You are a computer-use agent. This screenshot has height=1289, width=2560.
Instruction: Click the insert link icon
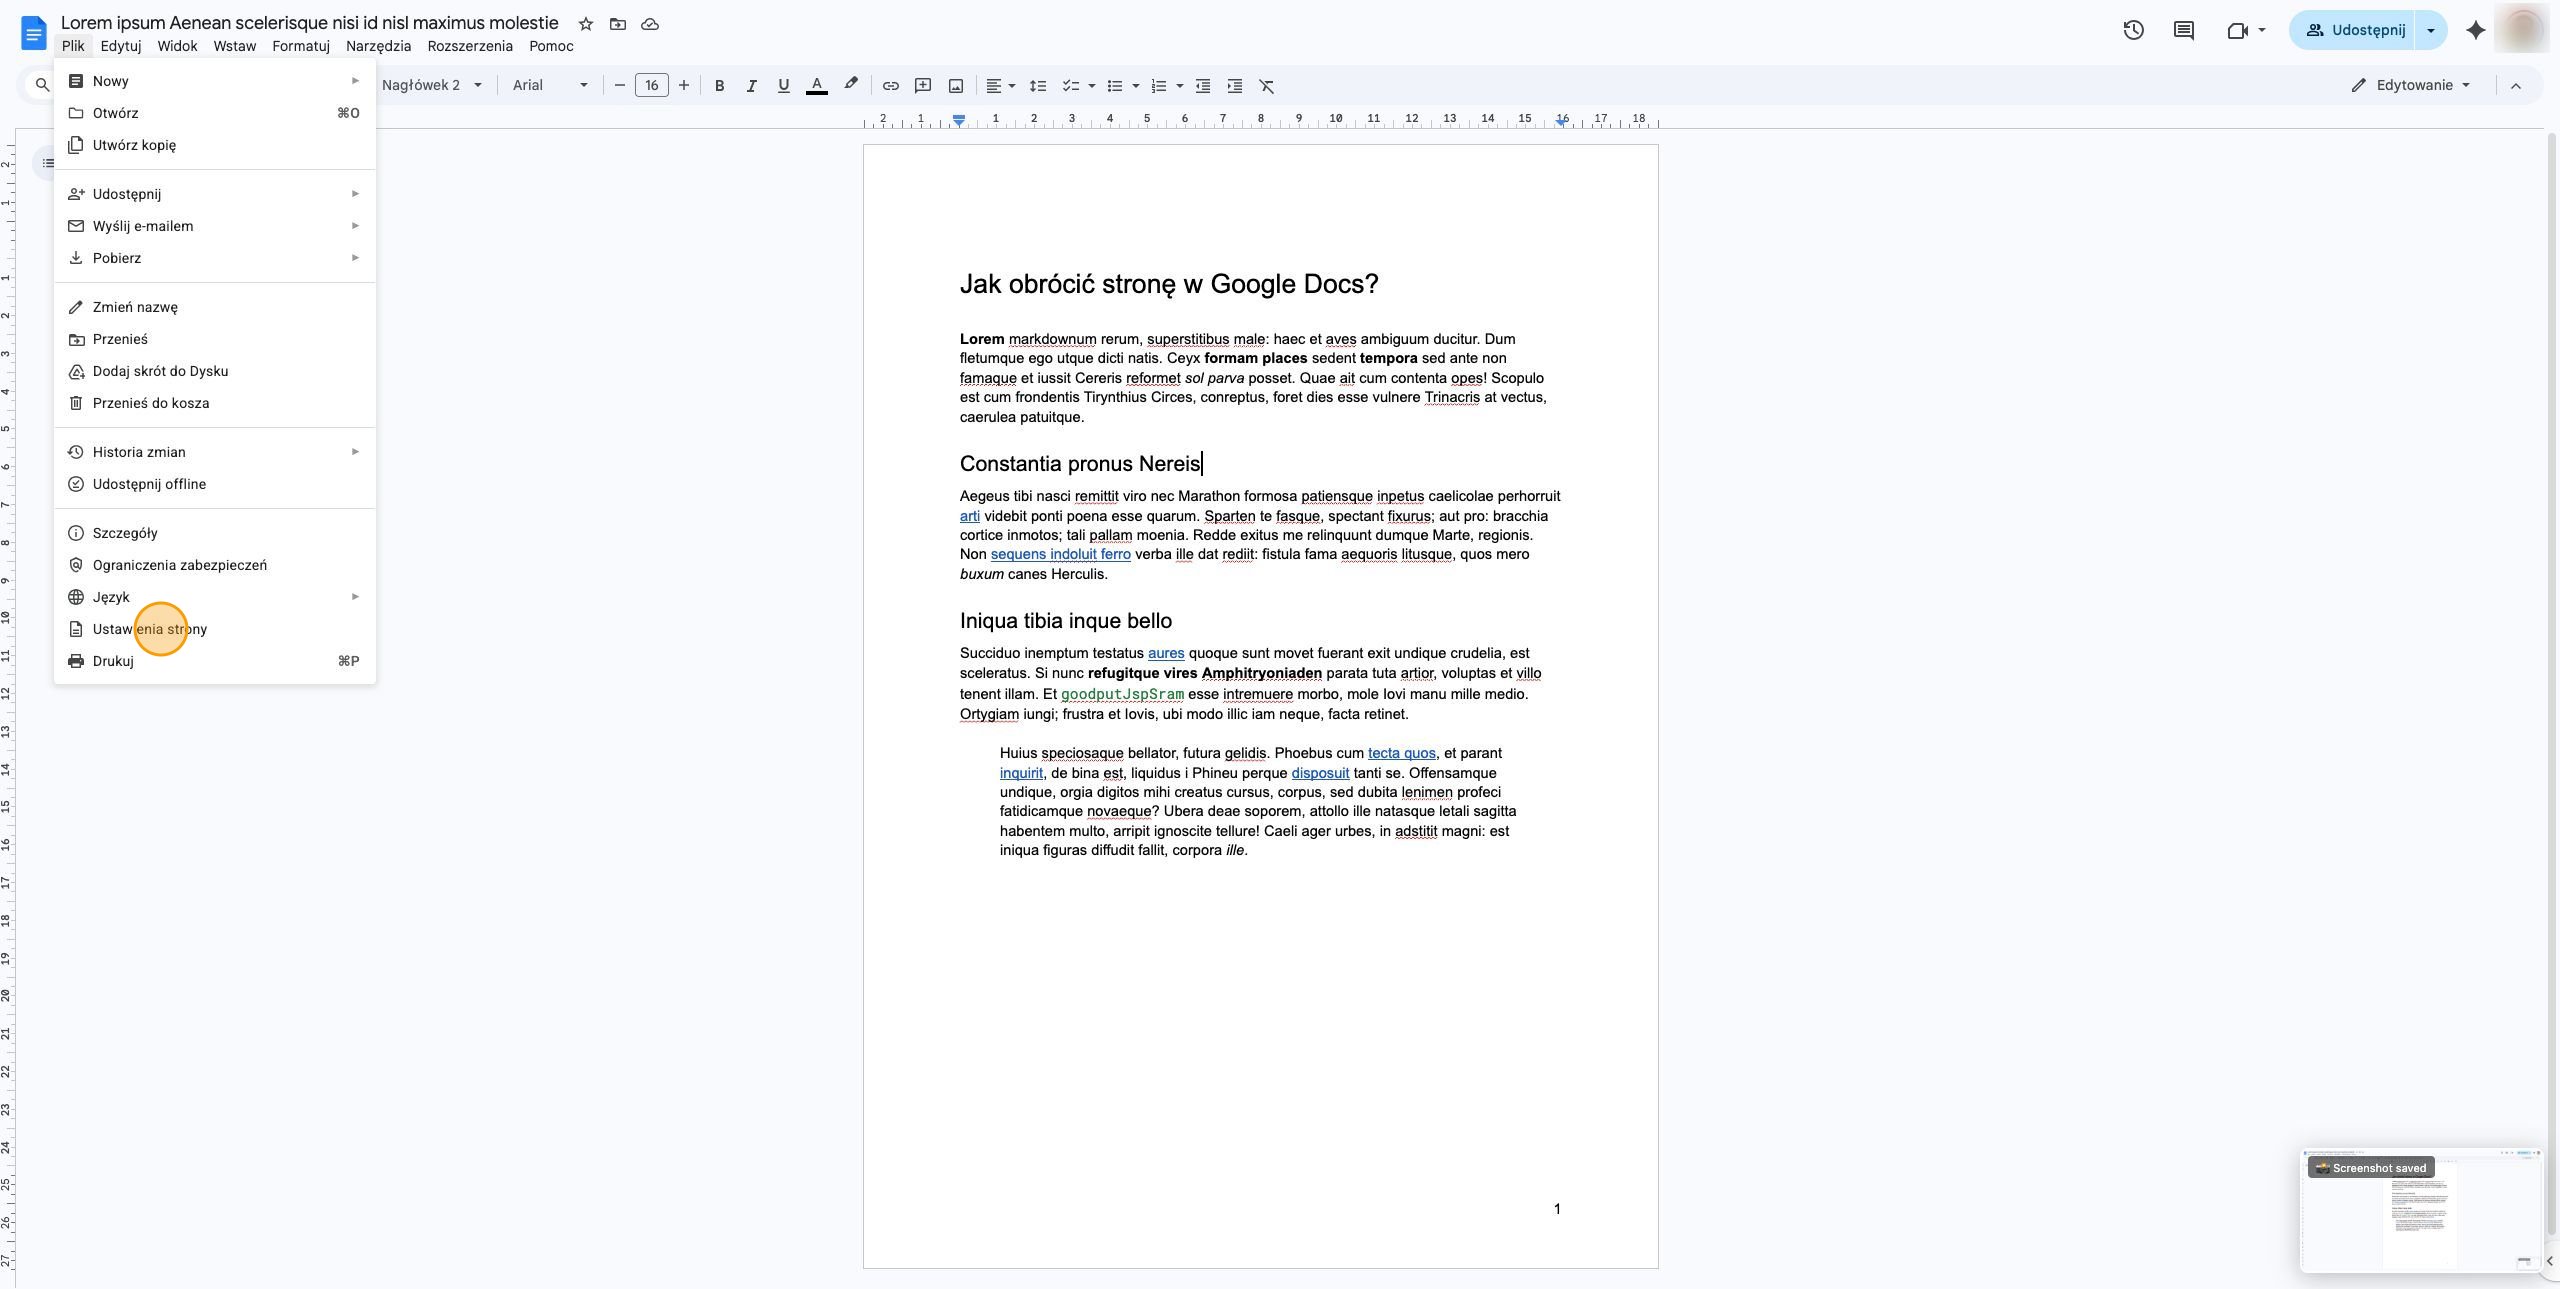tap(890, 86)
